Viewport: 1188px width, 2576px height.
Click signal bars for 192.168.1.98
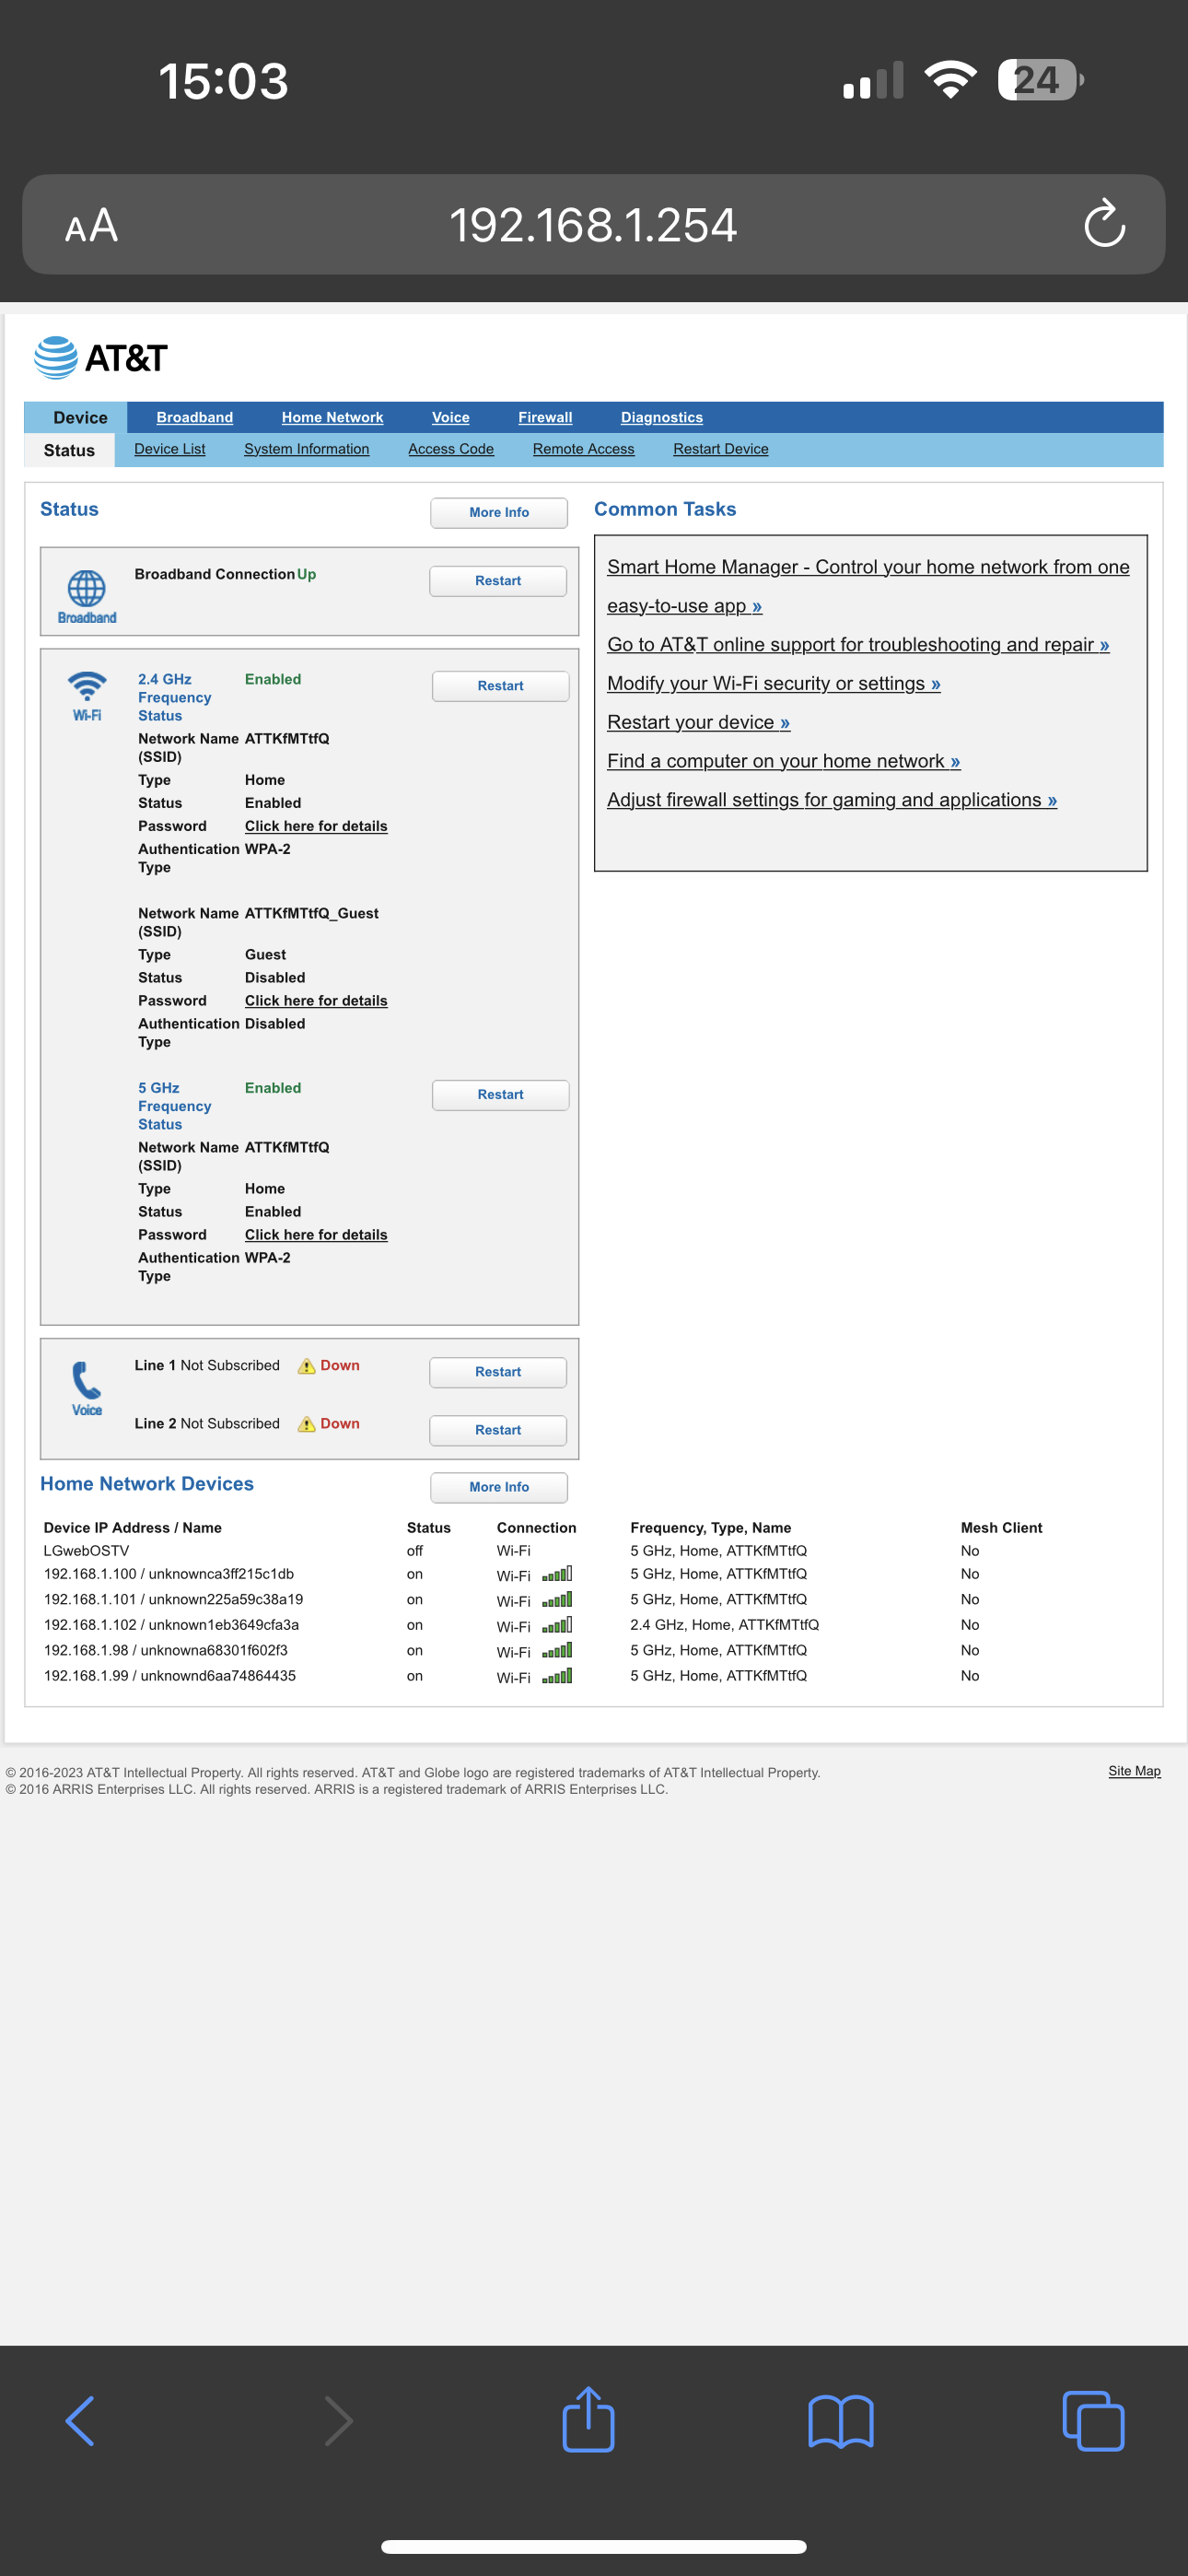[x=557, y=1650]
